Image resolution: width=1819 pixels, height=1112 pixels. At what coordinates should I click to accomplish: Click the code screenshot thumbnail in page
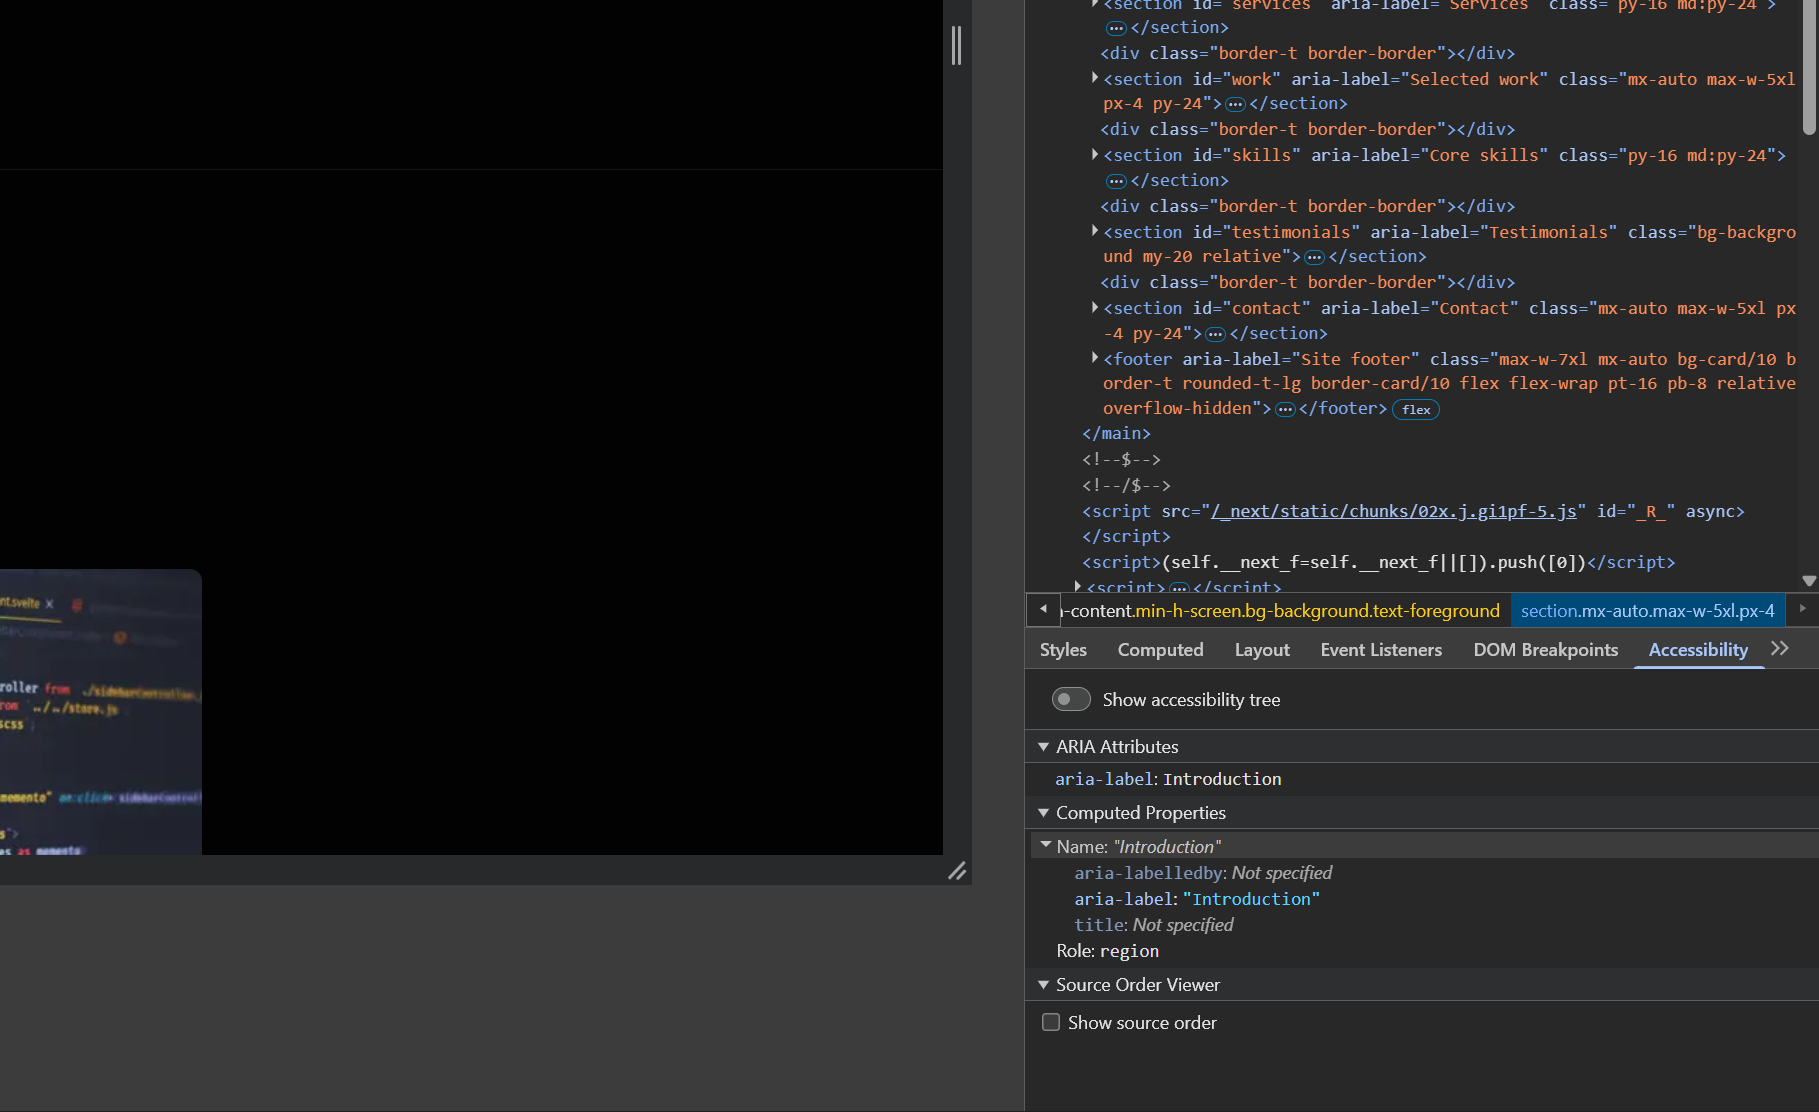click(100, 712)
